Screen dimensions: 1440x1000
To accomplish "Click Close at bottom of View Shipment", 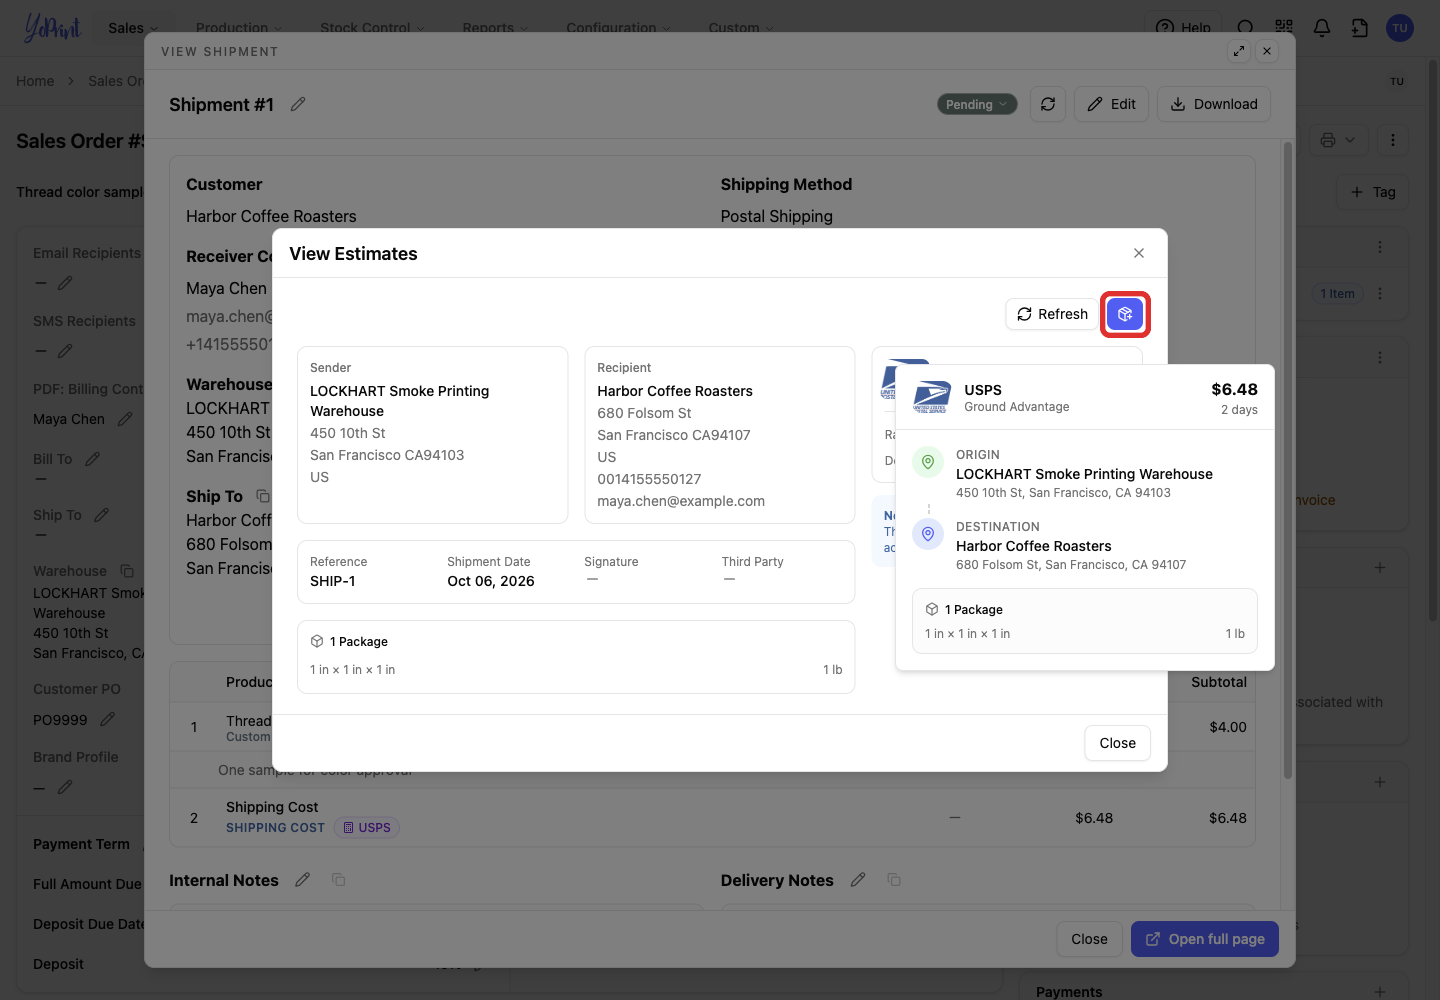I will pos(1089,939).
